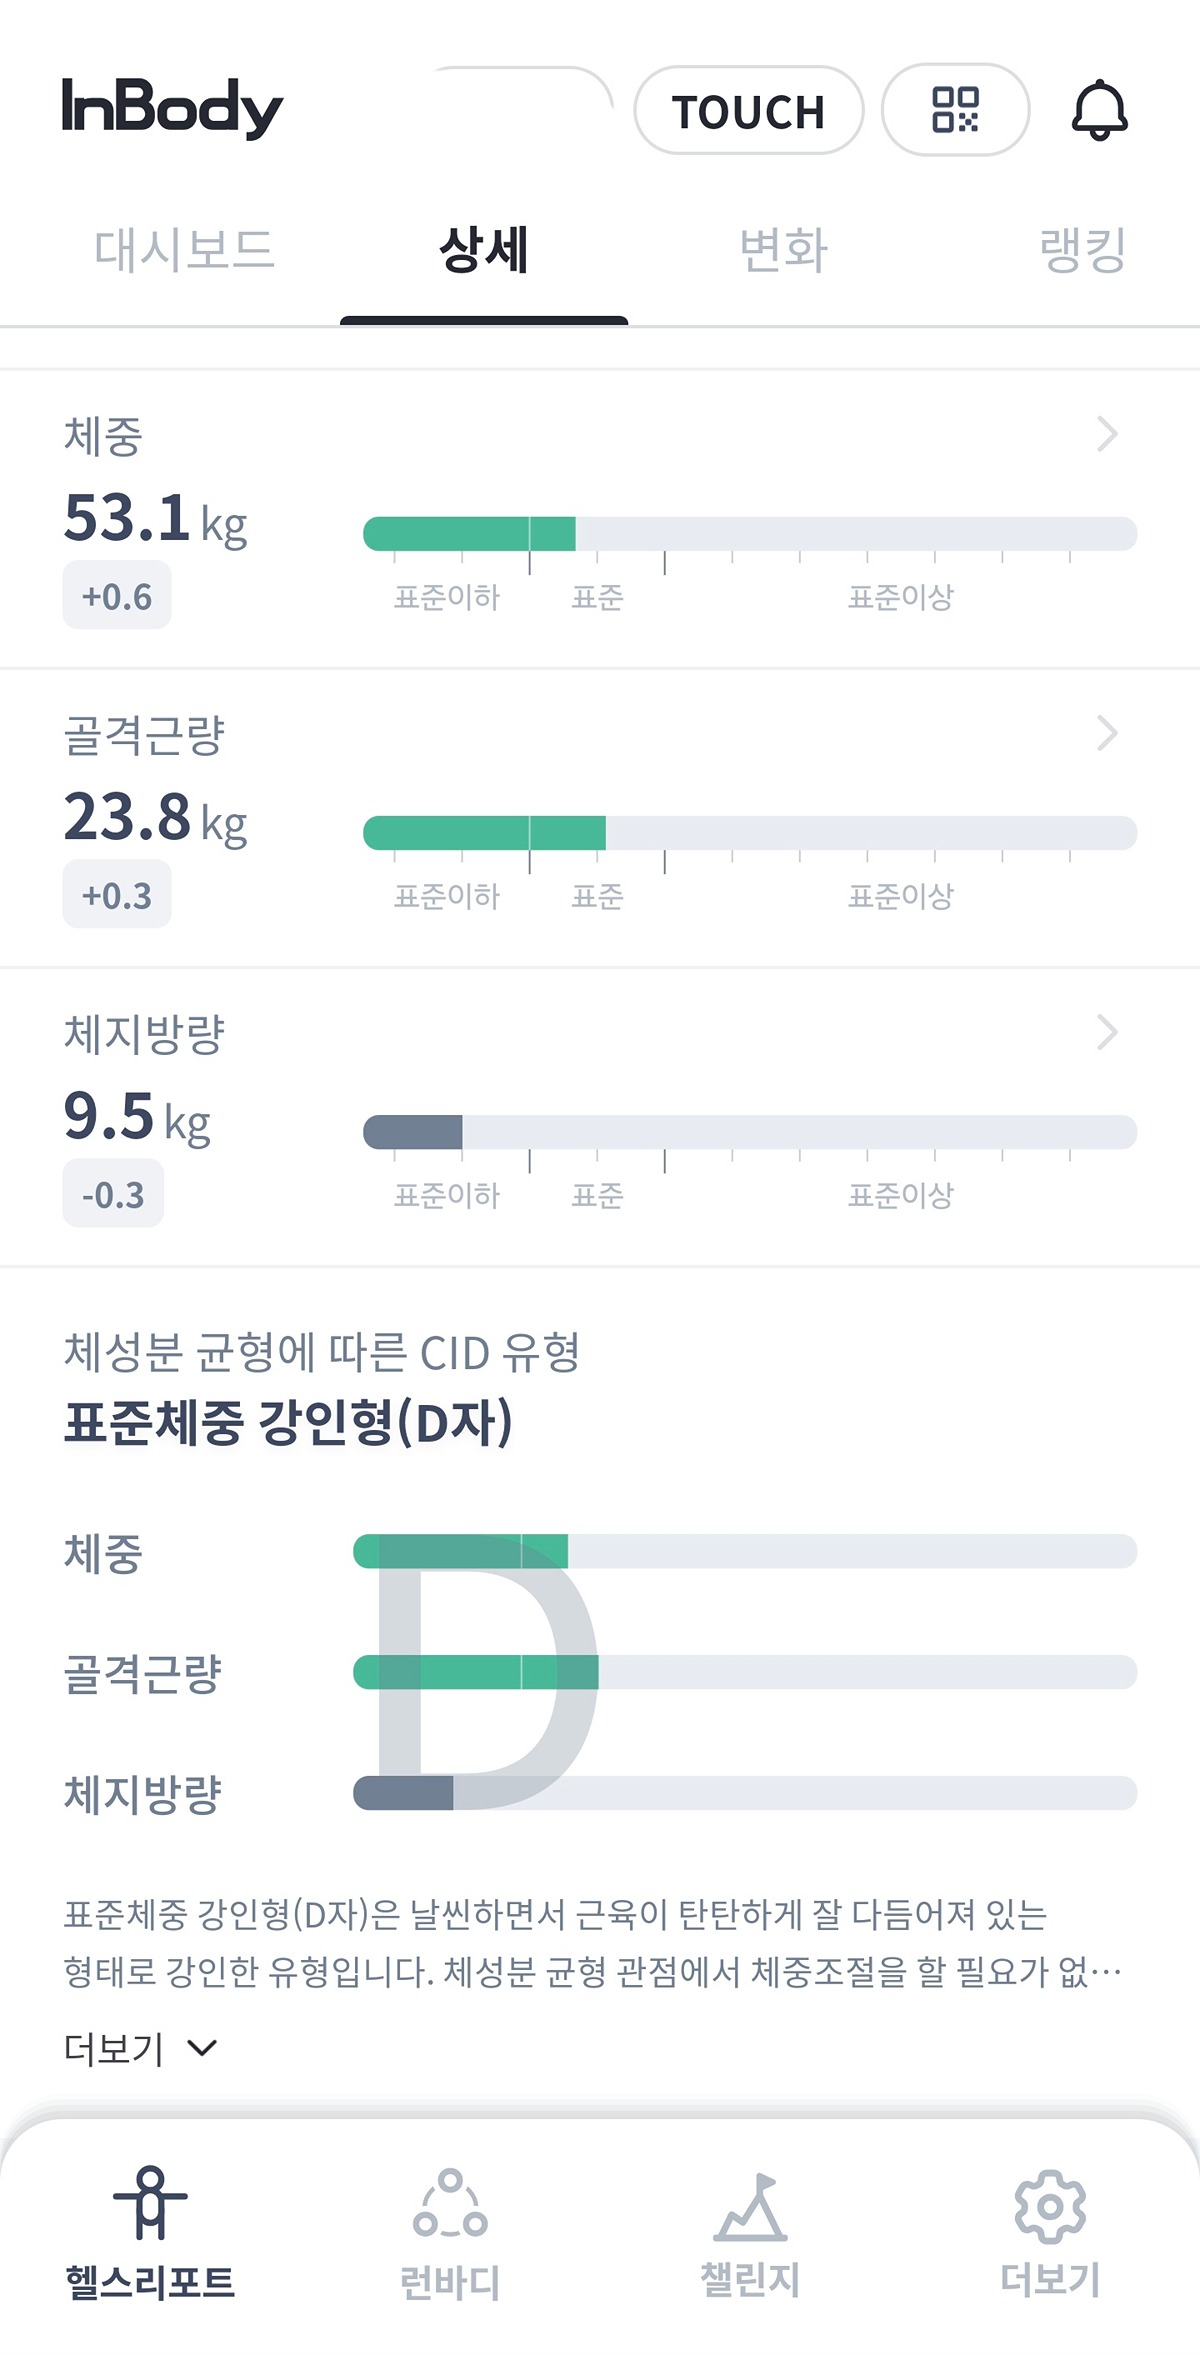Expand the 더보기 description text
Screen dimensions: 1200x2355
(x=140, y=2049)
